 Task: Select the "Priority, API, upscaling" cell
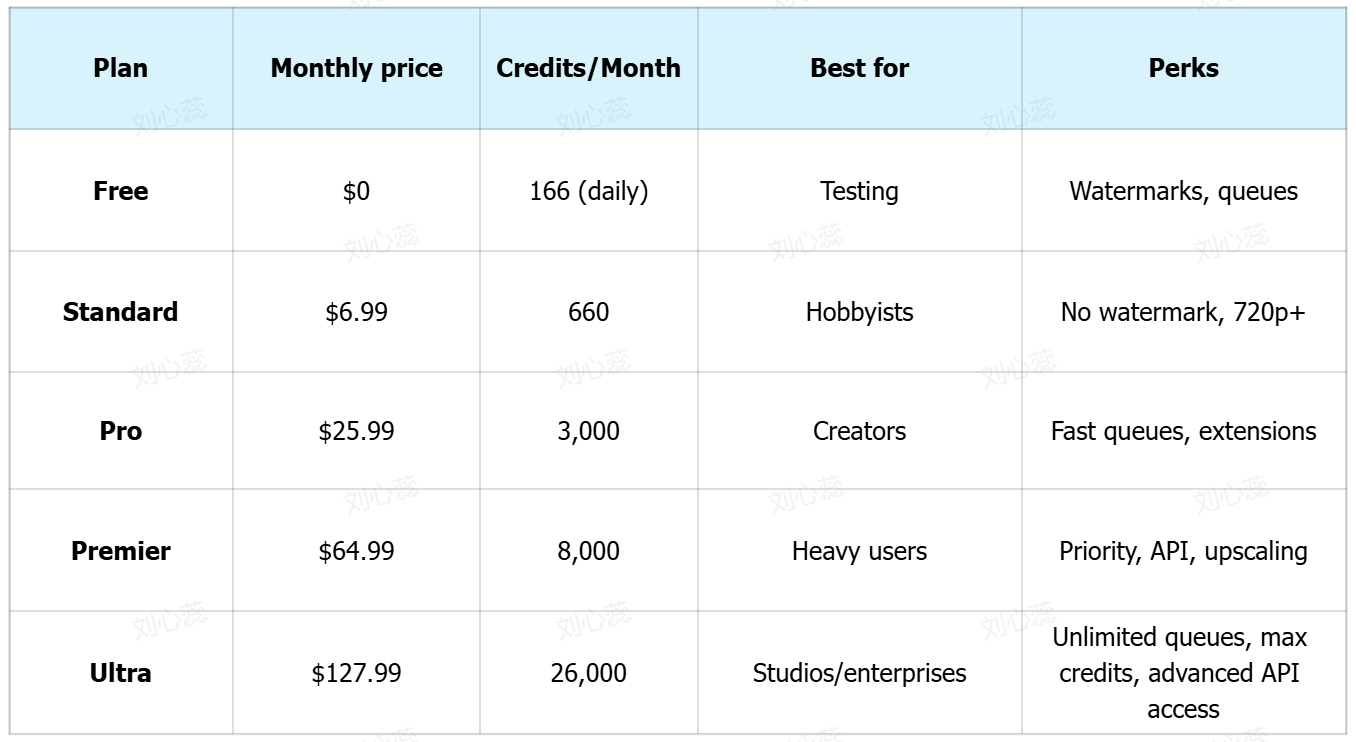pos(1183,551)
